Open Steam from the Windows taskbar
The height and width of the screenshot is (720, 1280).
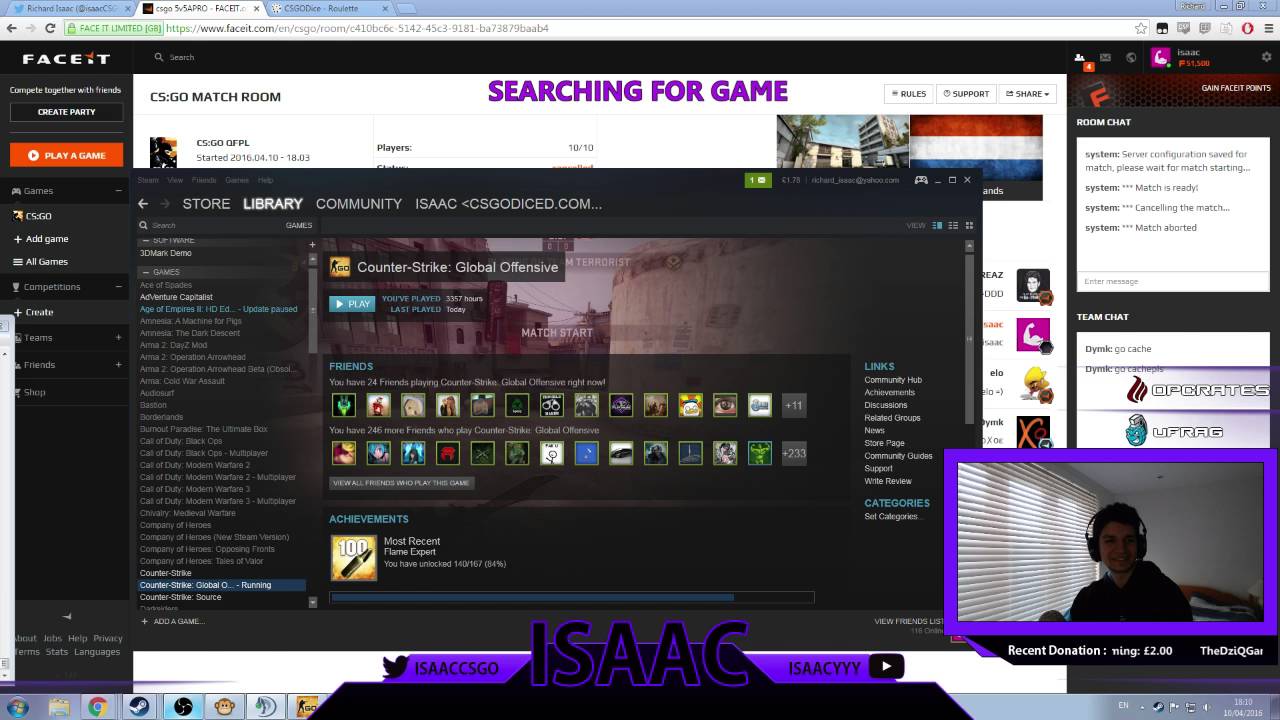140,707
